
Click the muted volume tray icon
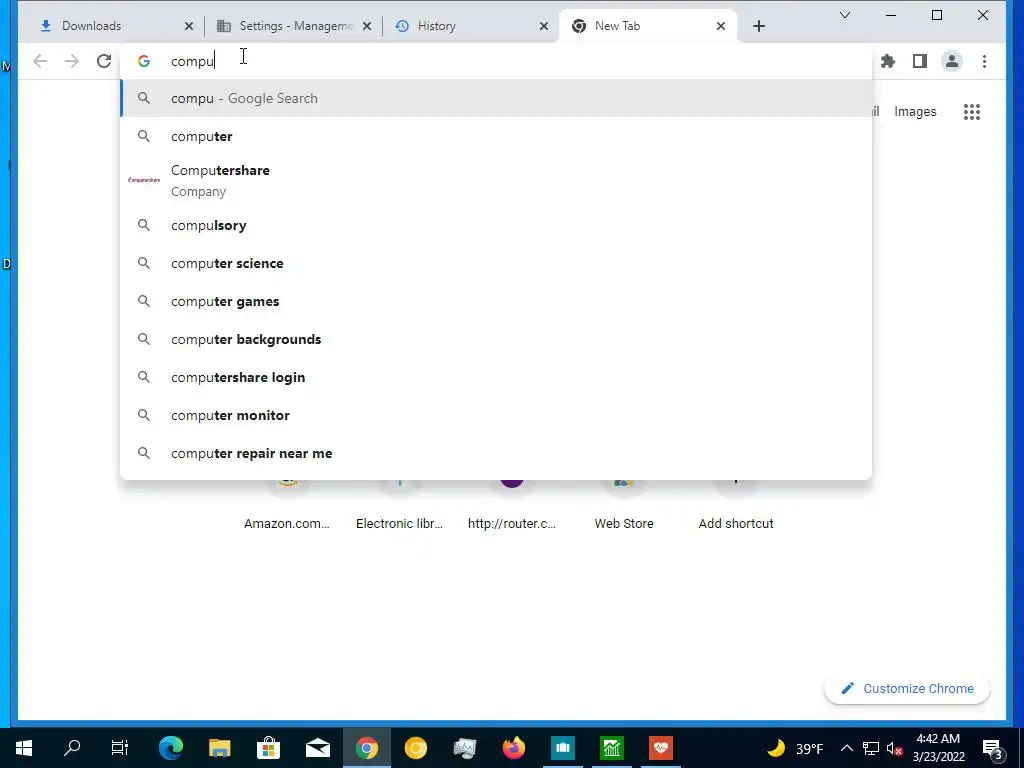coord(894,748)
